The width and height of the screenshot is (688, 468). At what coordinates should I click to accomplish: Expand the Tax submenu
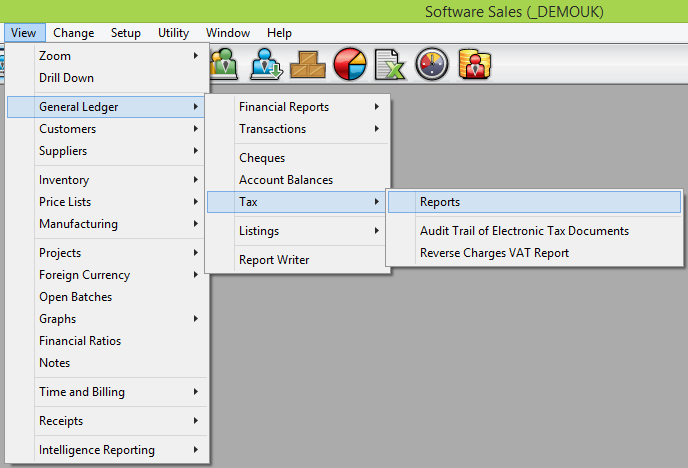point(296,202)
